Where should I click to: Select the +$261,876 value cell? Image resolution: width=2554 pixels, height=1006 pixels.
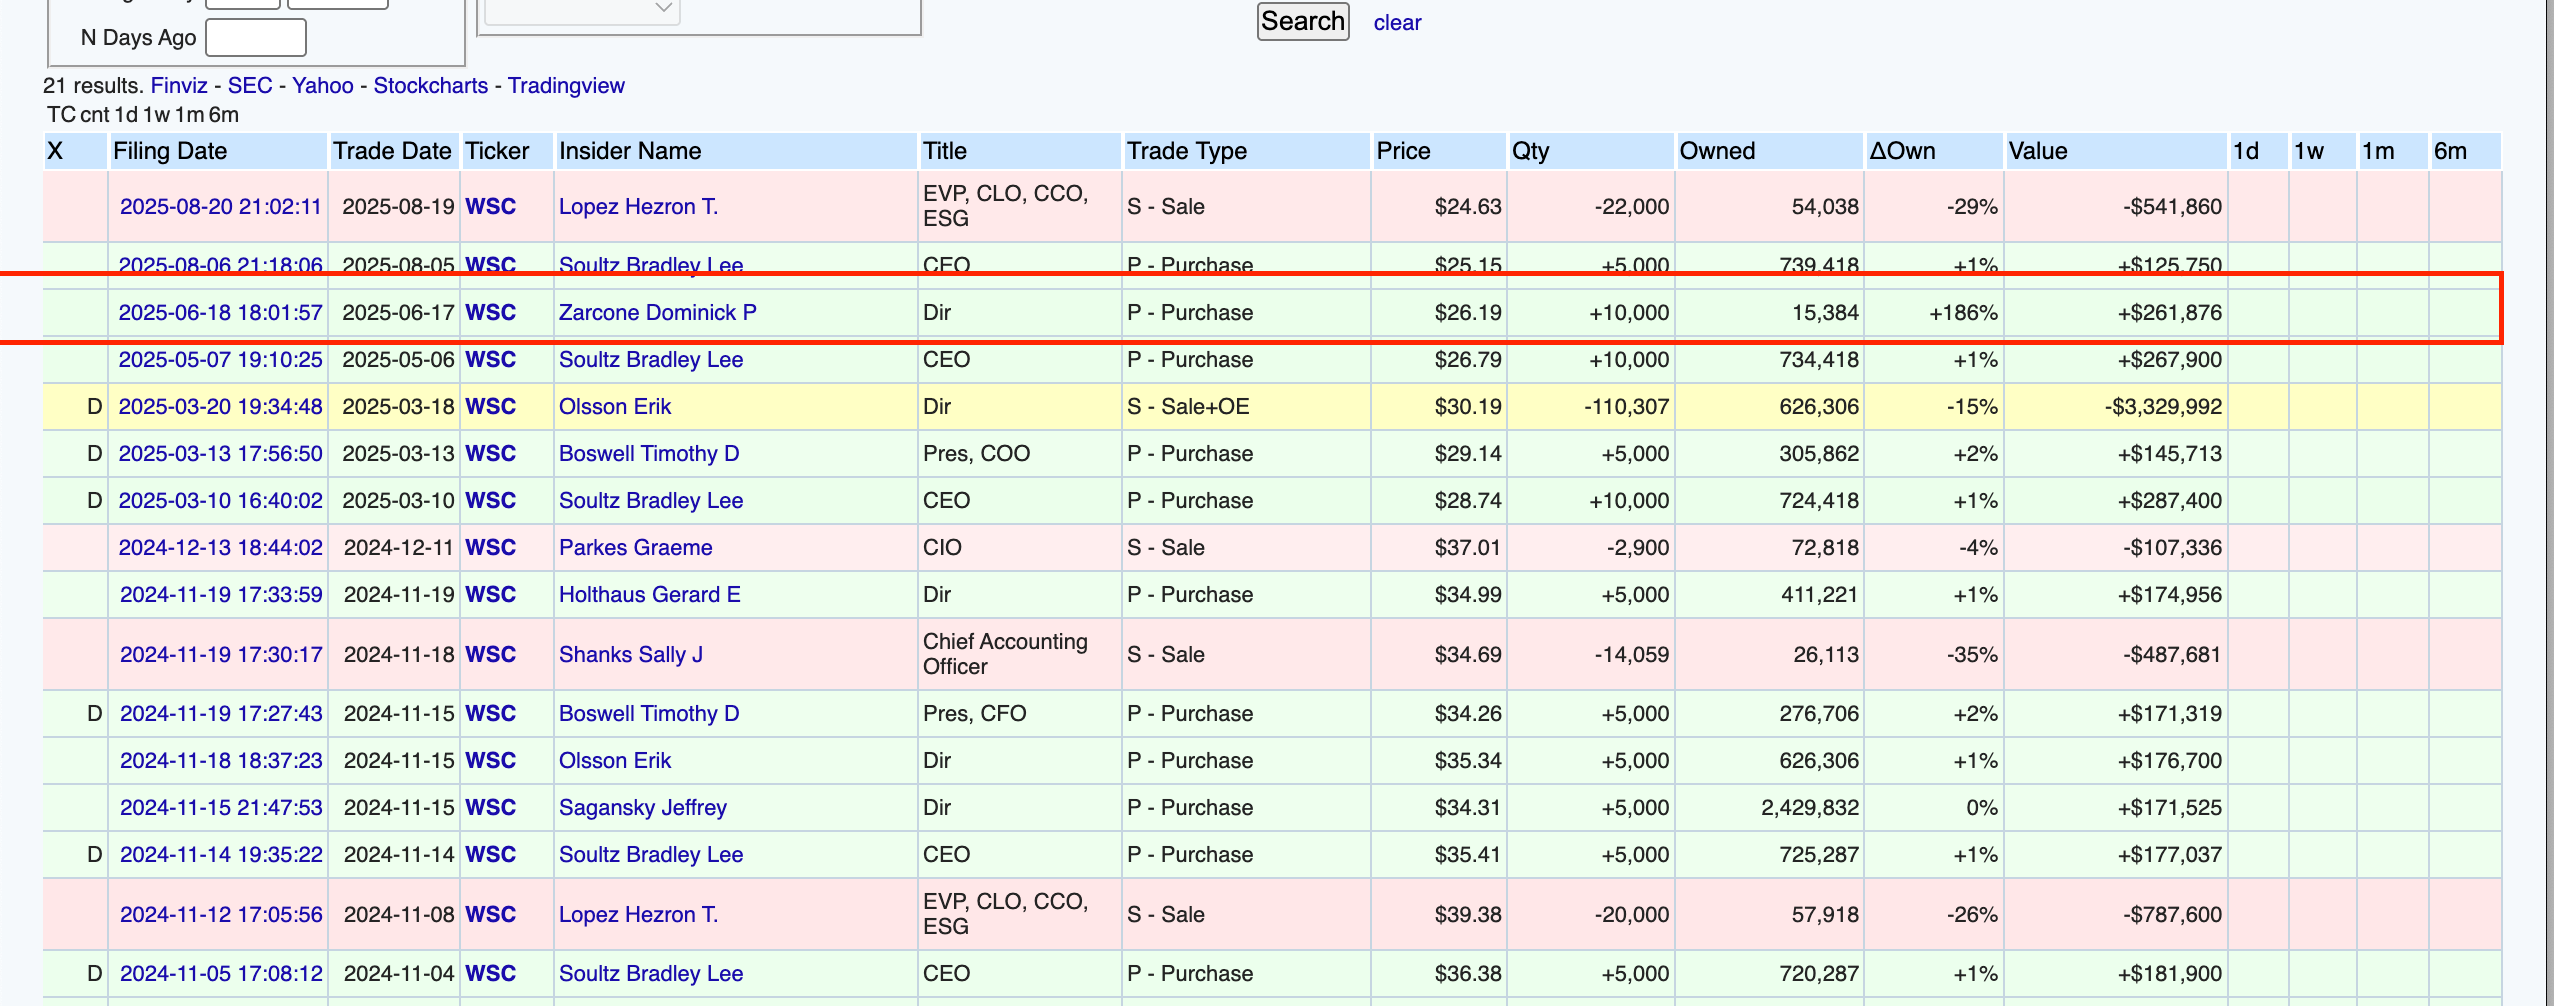tap(2115, 313)
